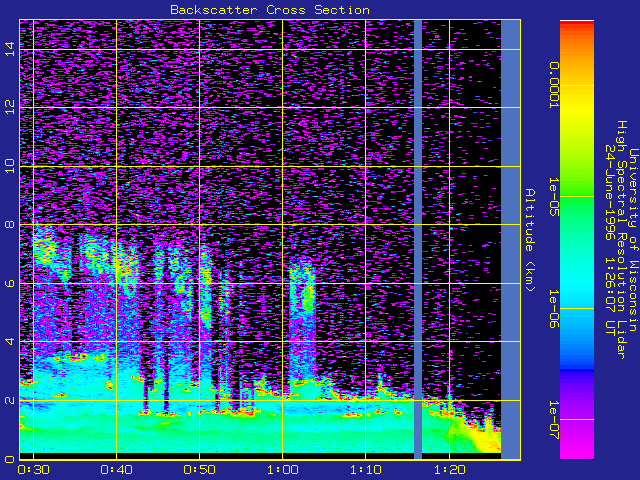640x480 pixels.
Task: Click the wide blue bar at the plot's right edge
Action: [x=511, y=239]
